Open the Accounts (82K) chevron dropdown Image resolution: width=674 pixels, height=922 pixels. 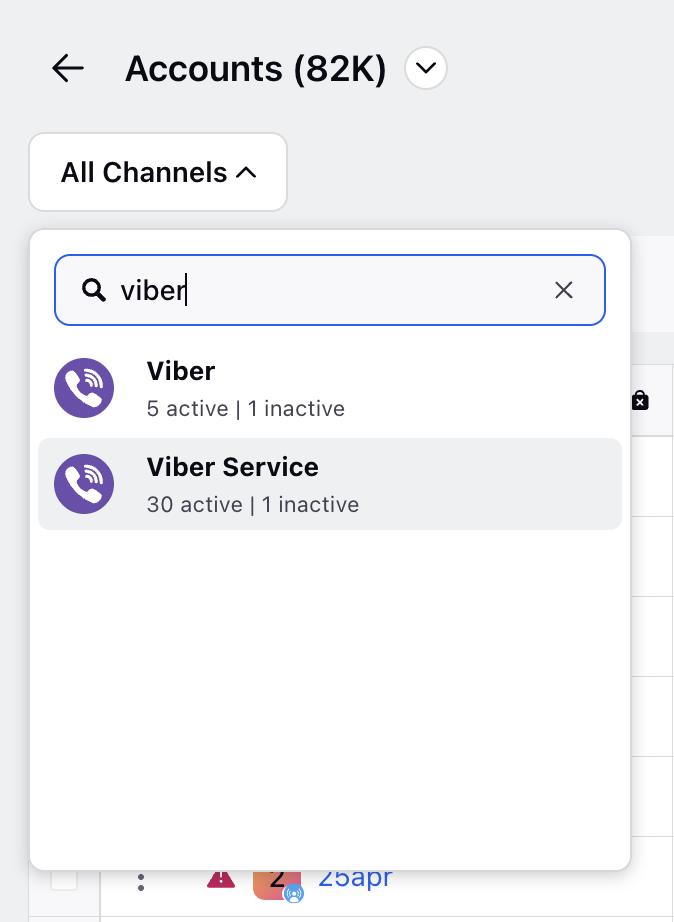pos(426,68)
